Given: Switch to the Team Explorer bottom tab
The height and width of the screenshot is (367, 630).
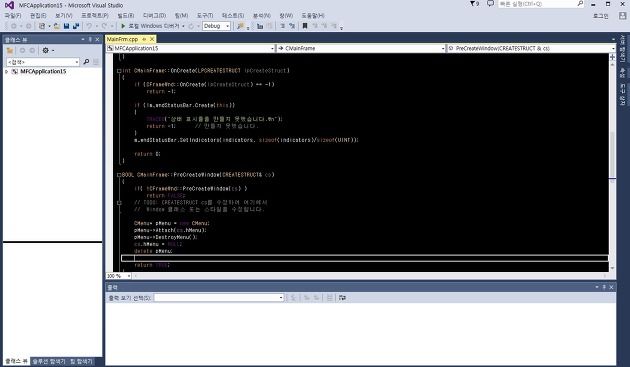Looking at the screenshot, I should coord(81,361).
